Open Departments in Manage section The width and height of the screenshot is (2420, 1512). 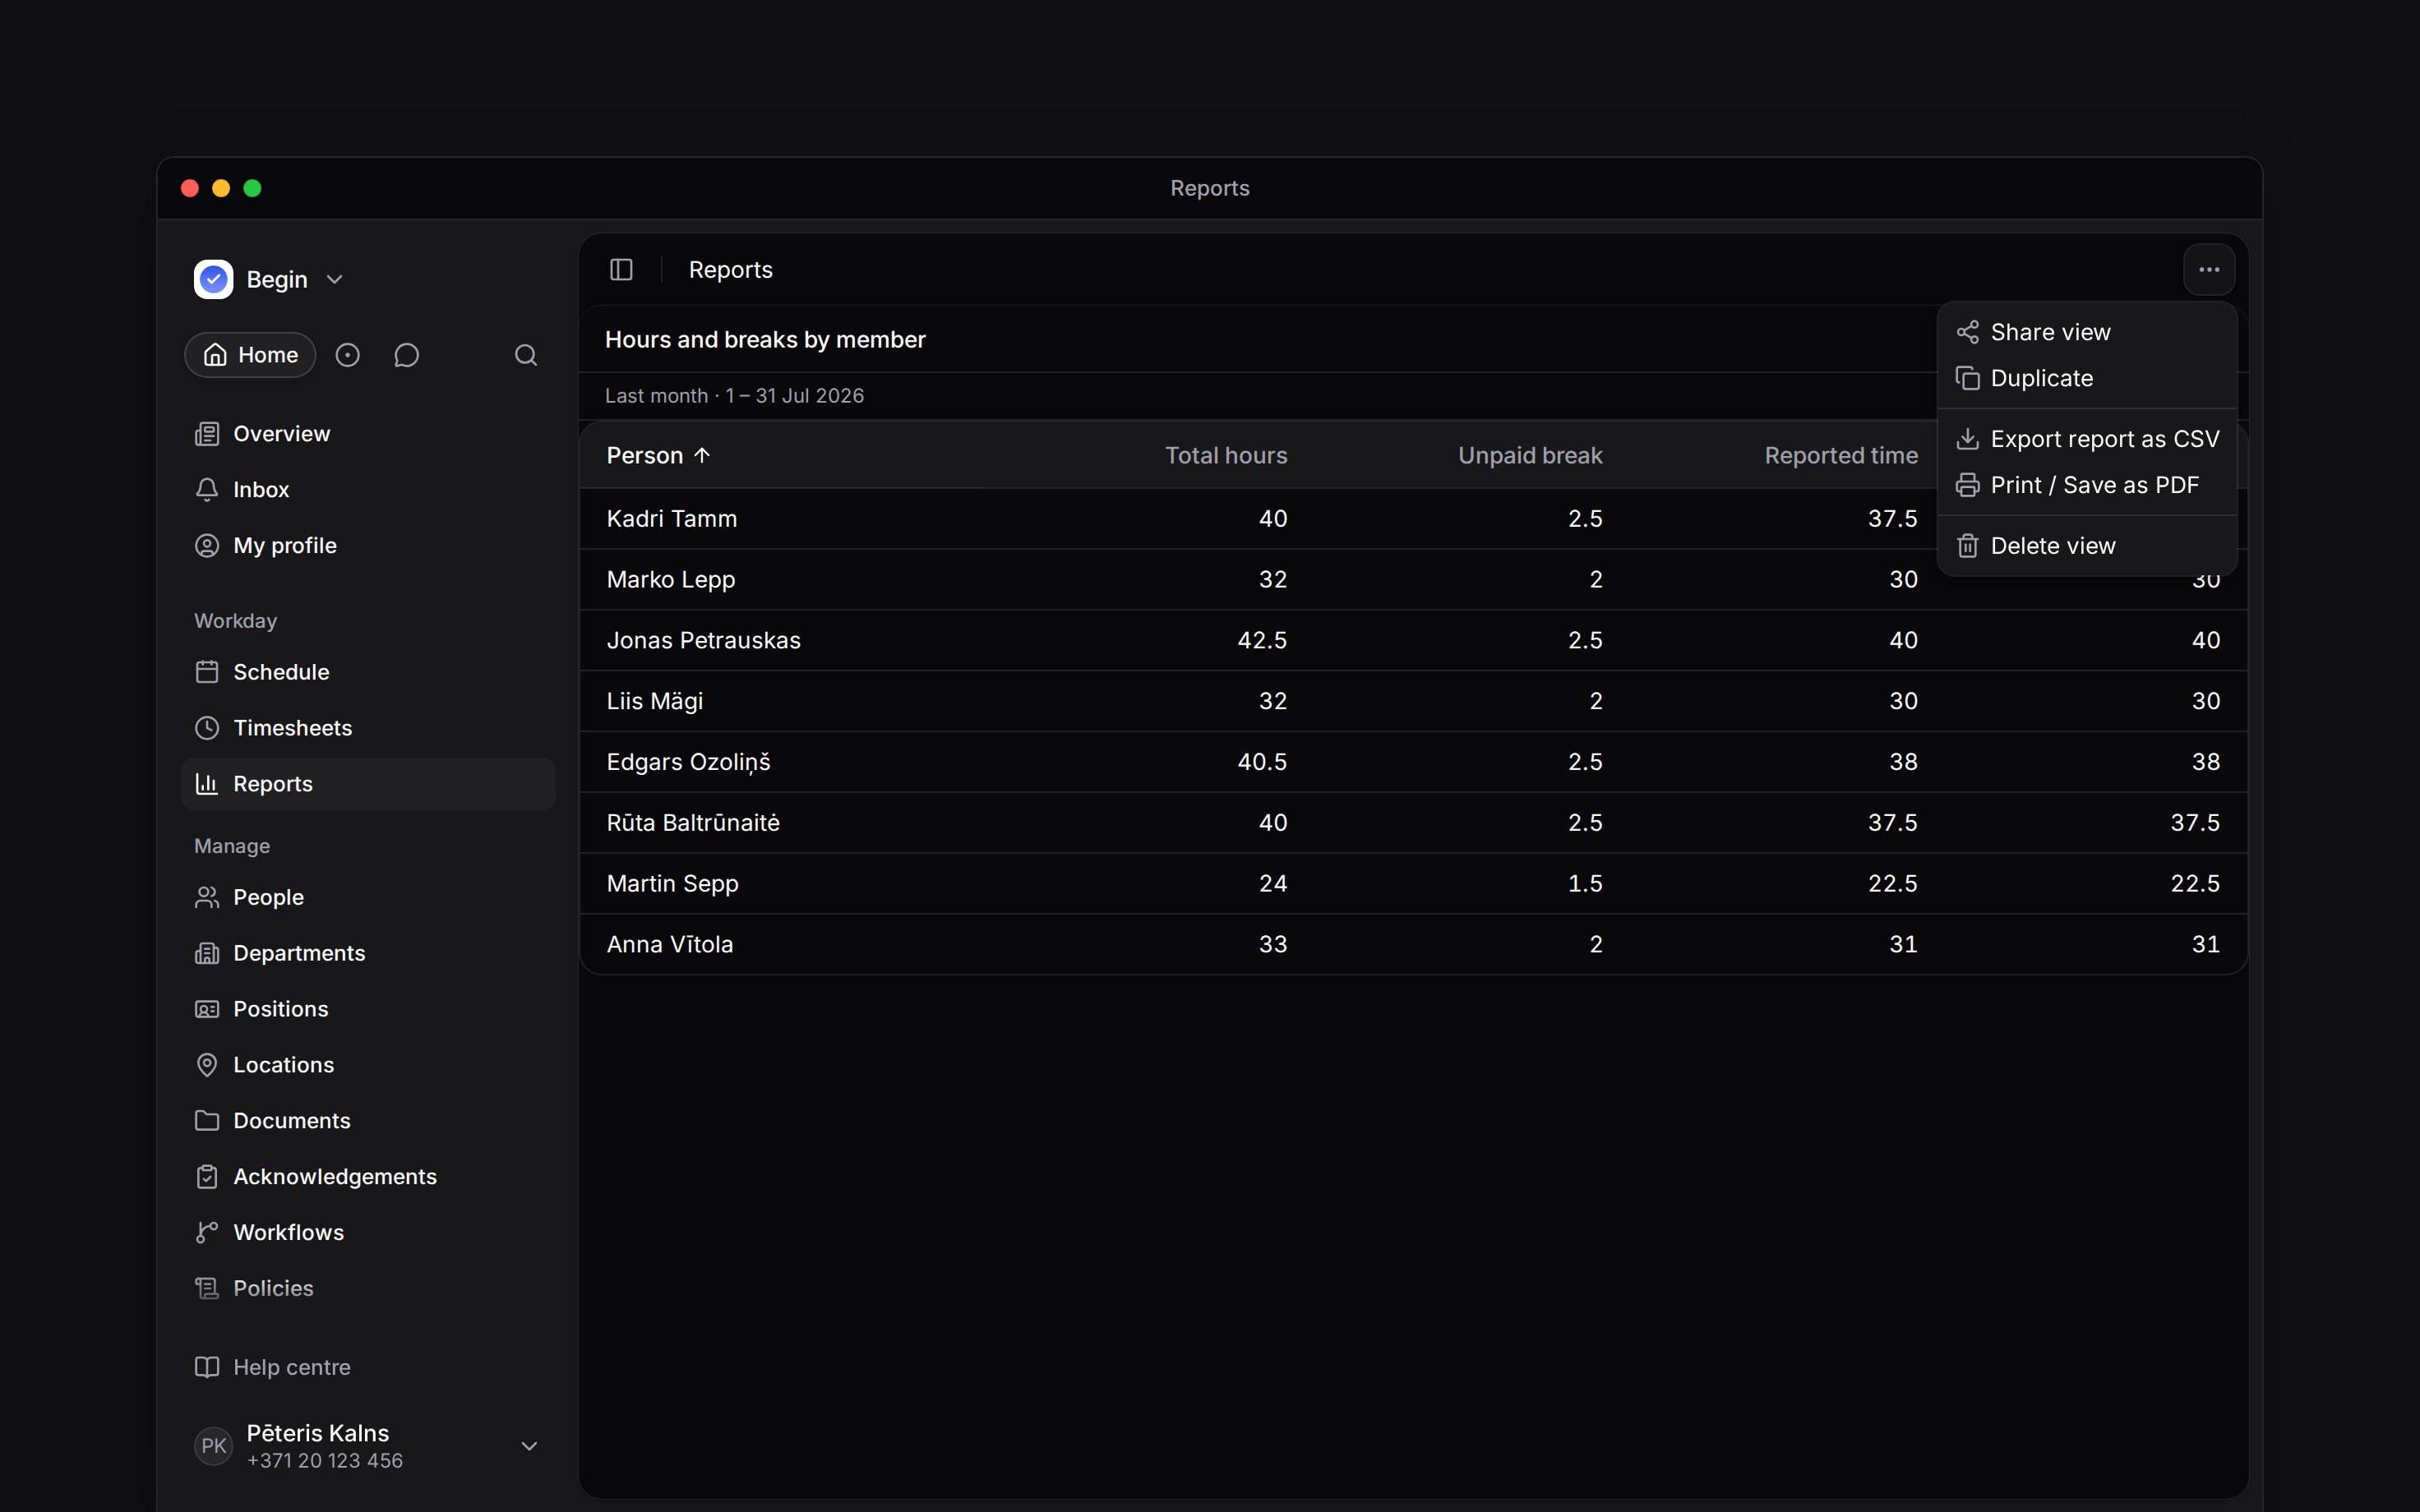click(x=367, y=953)
